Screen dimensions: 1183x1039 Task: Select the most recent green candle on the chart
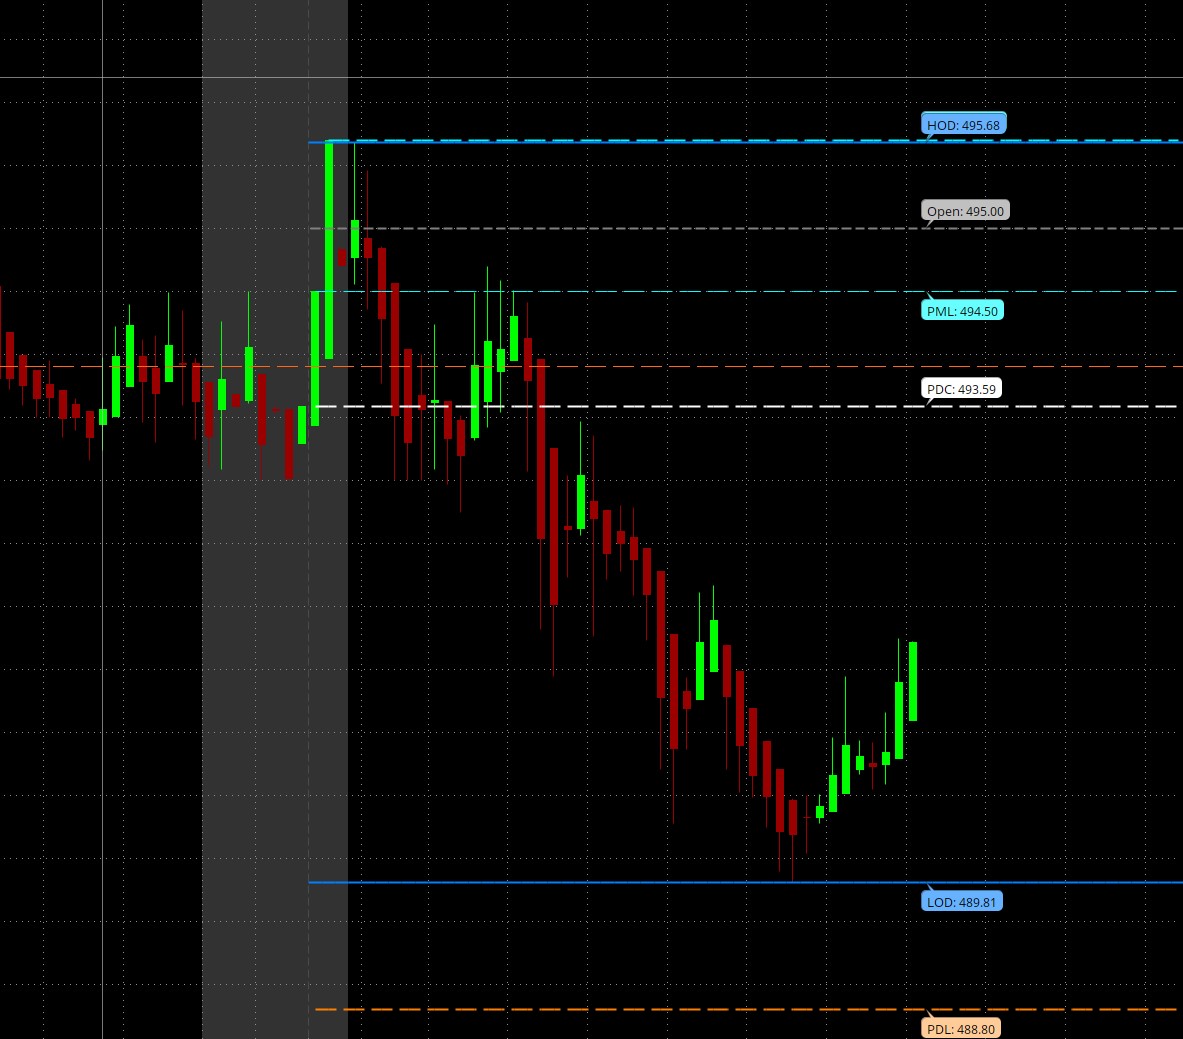pos(913,681)
